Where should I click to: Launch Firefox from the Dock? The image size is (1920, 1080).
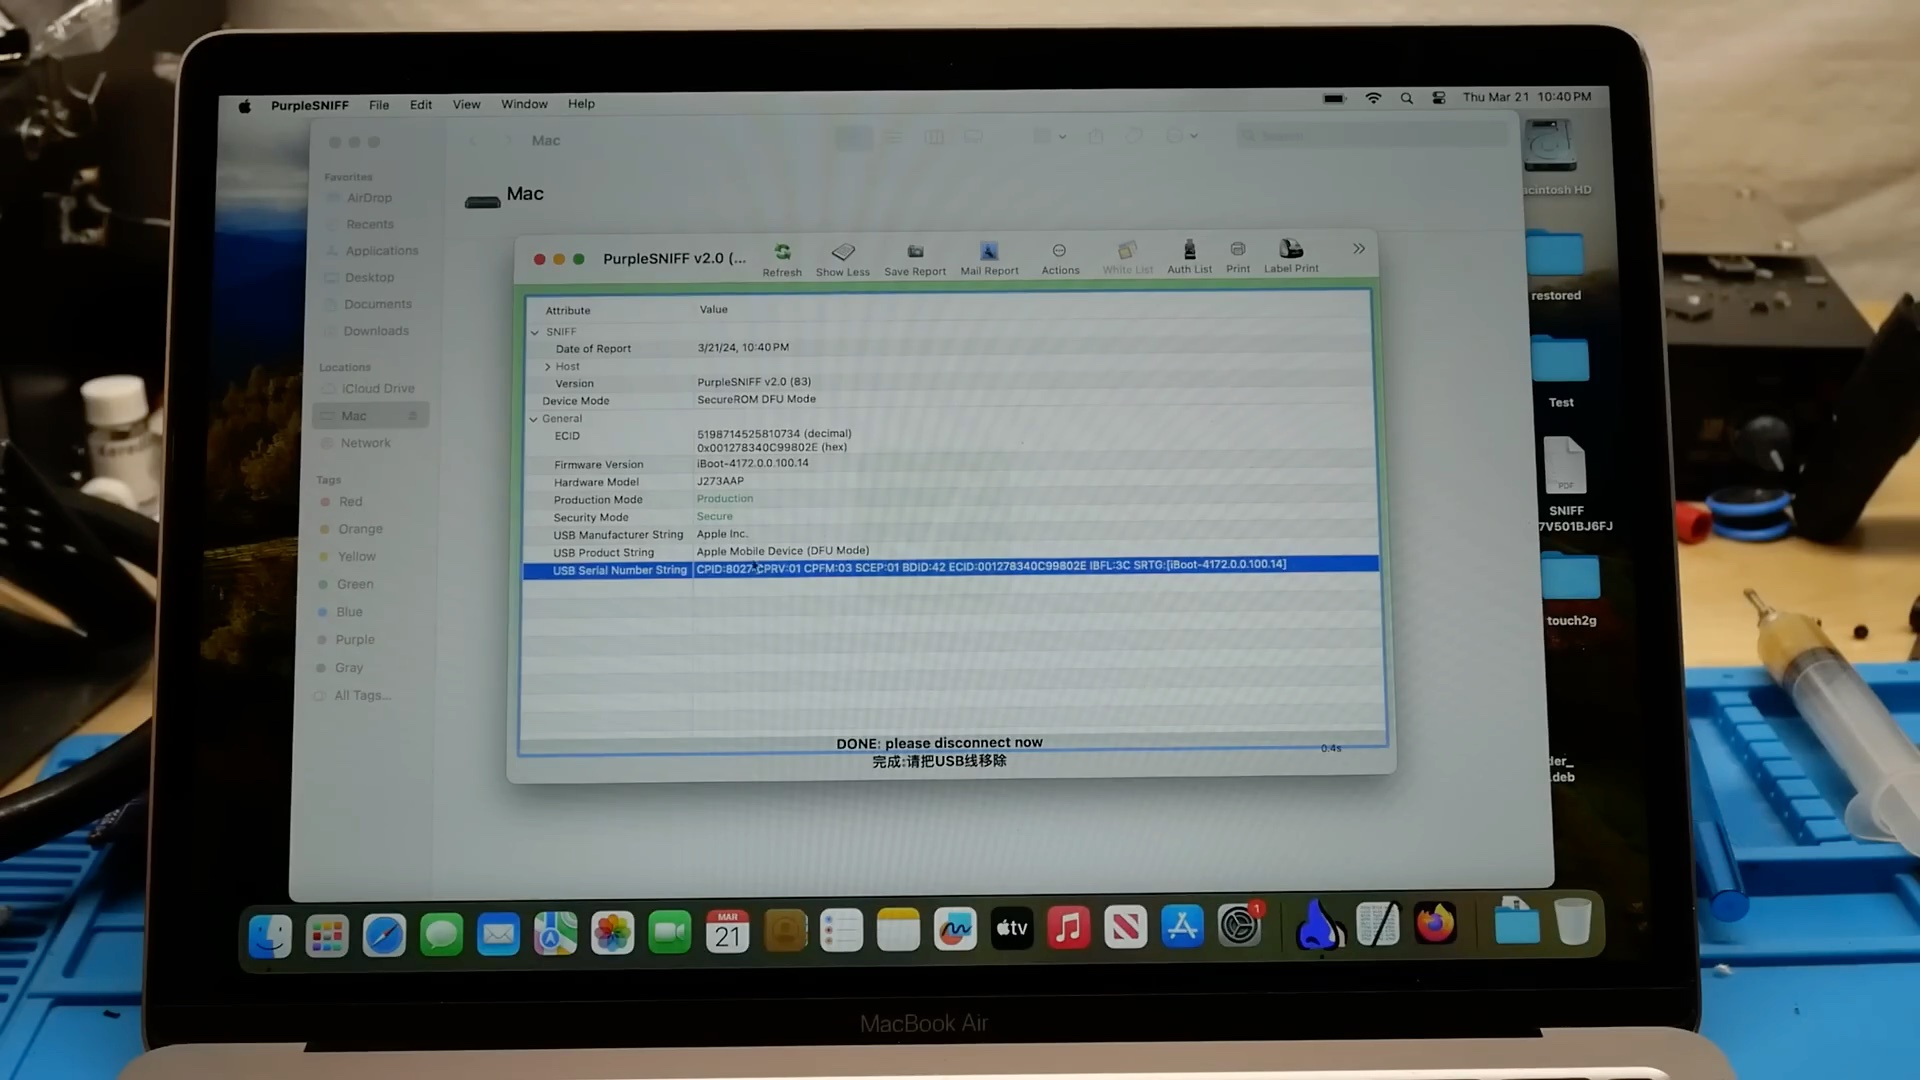[x=1435, y=923]
